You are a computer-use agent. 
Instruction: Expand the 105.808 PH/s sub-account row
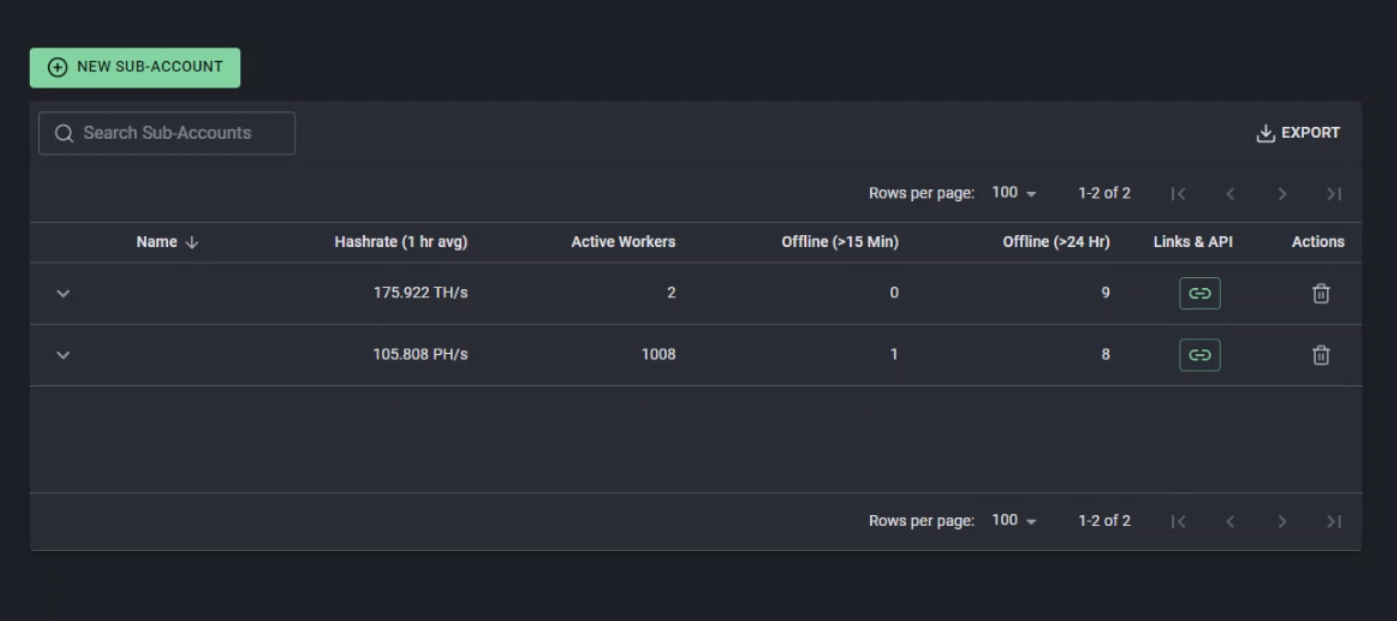pos(63,355)
